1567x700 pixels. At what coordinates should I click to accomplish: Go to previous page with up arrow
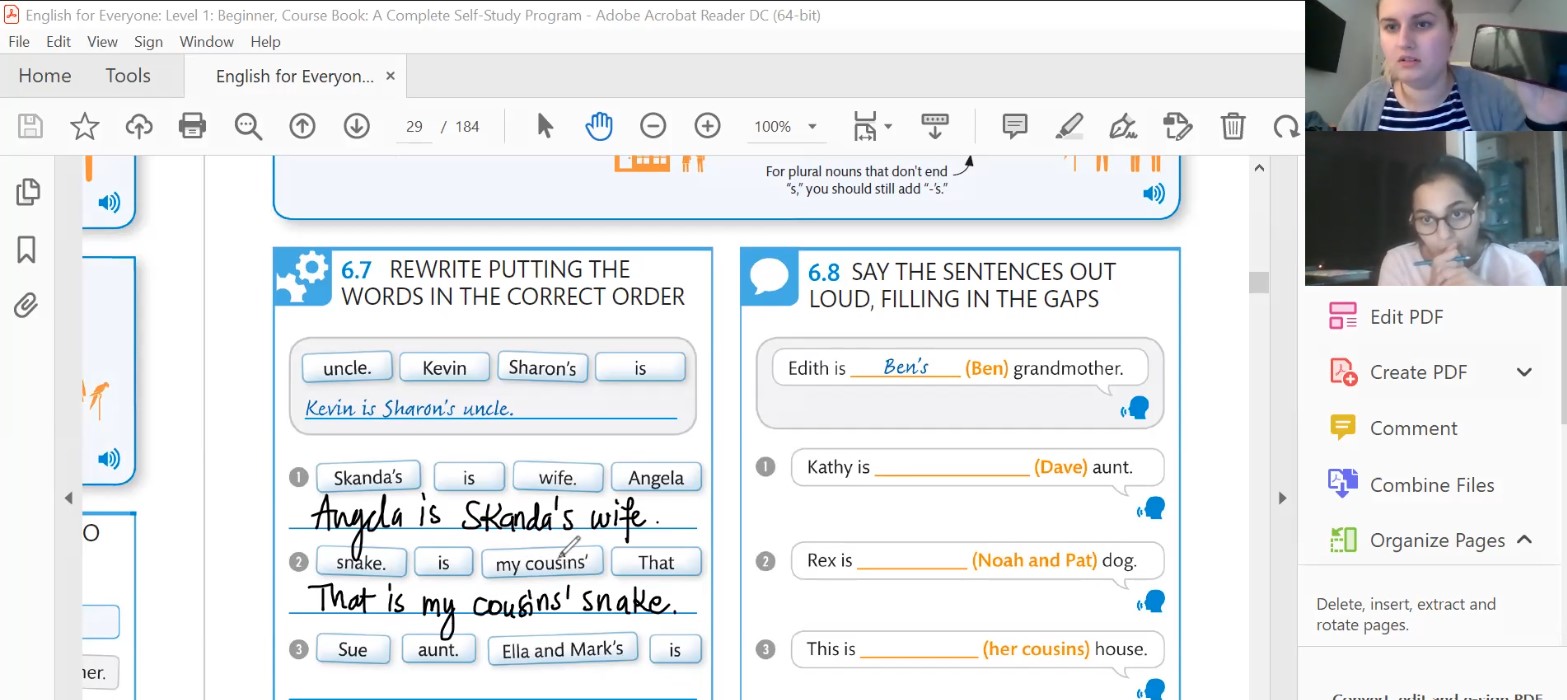[x=302, y=126]
